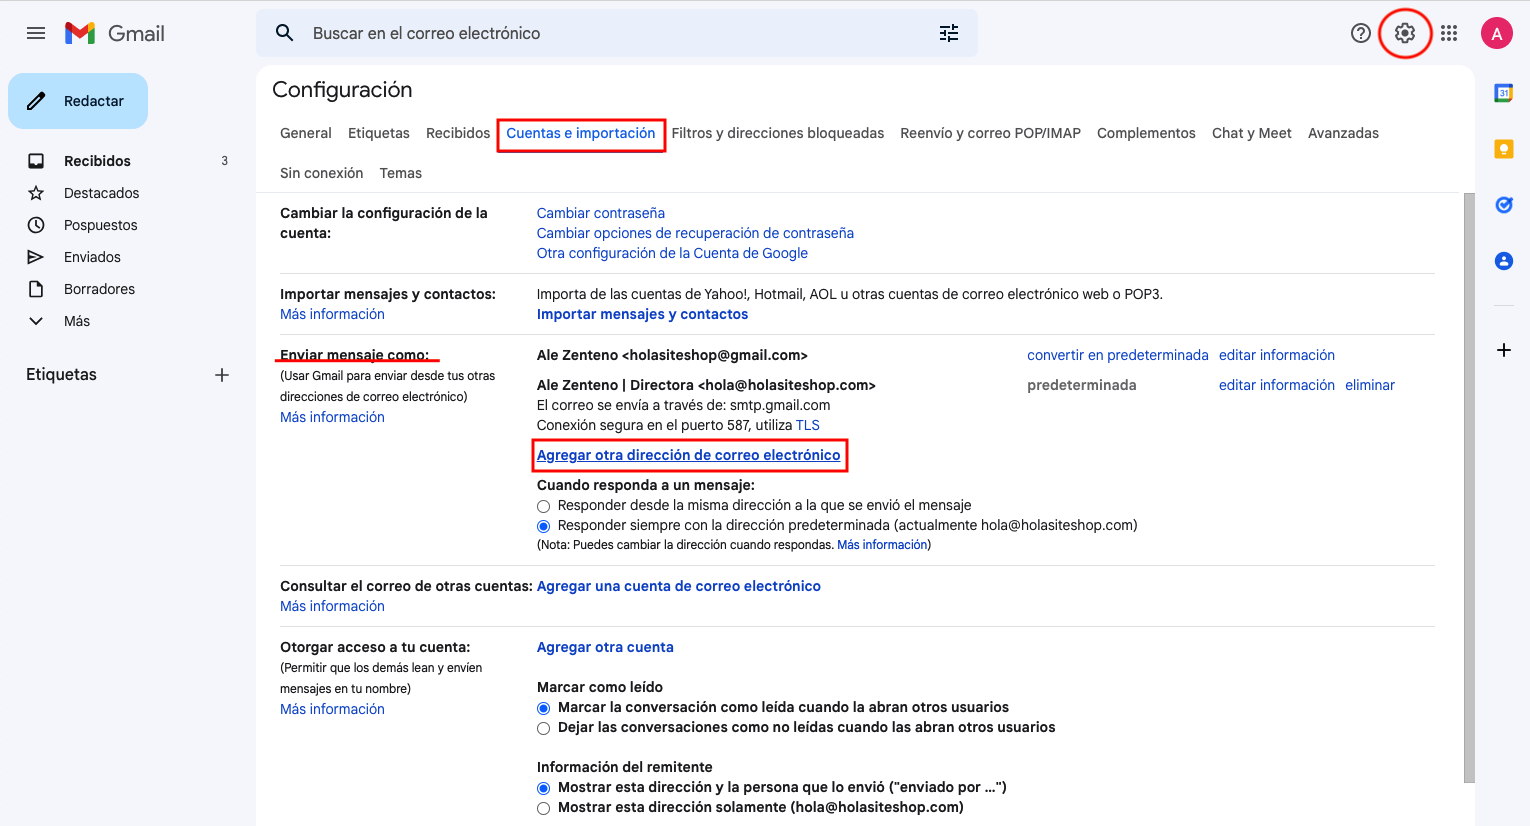
Task: Click the settings page vertical scrollbar
Action: (1469, 488)
